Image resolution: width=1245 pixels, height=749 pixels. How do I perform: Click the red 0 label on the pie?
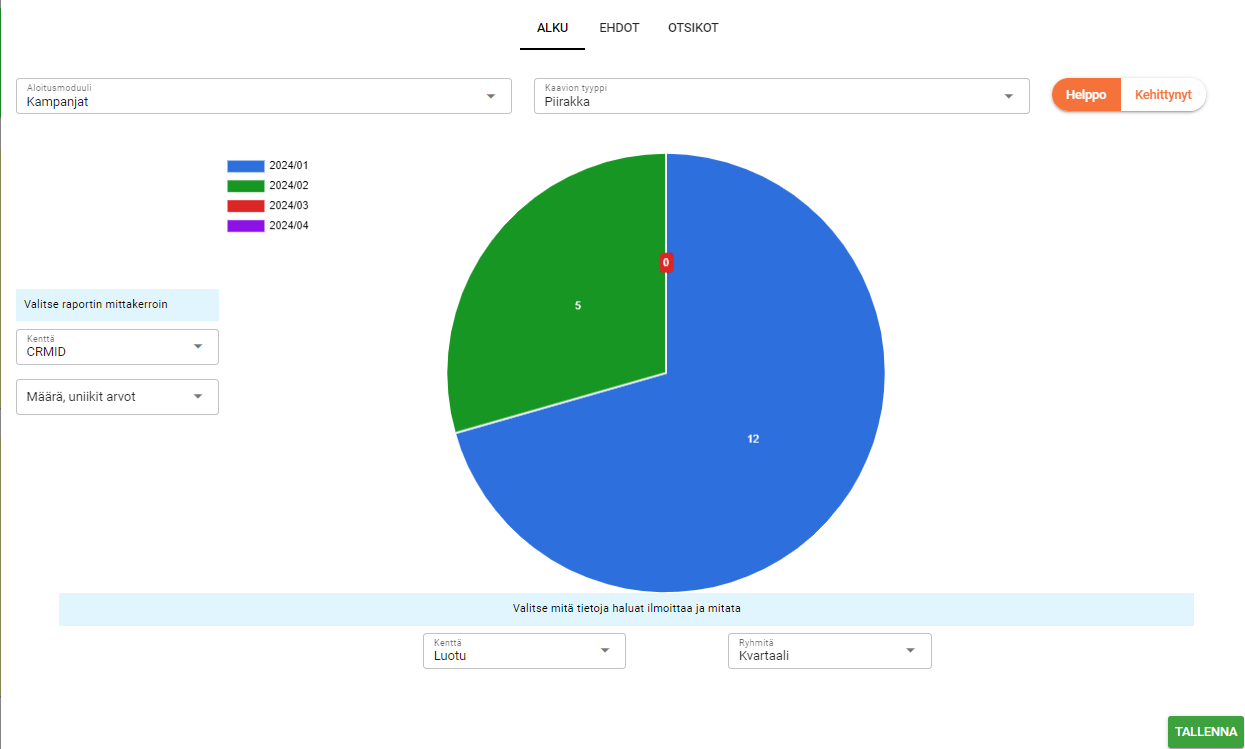click(666, 263)
